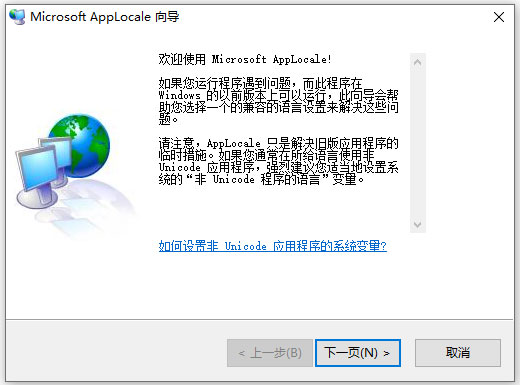The height and width of the screenshot is (385, 520).
Task: Click the AppLocale title bar icon
Action: coord(17,17)
